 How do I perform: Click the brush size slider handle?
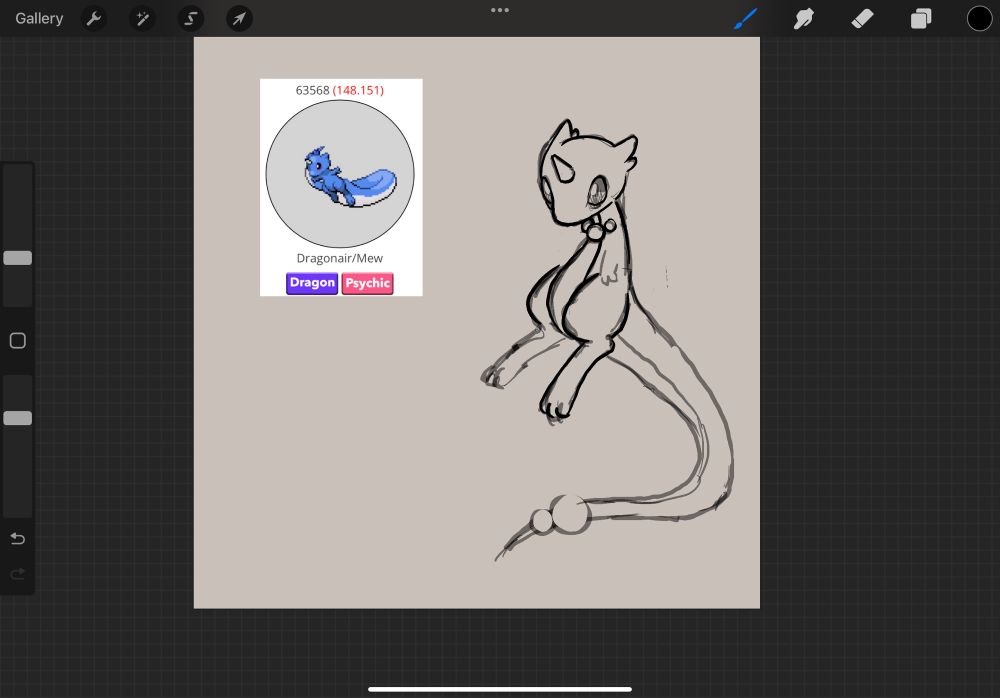18,258
